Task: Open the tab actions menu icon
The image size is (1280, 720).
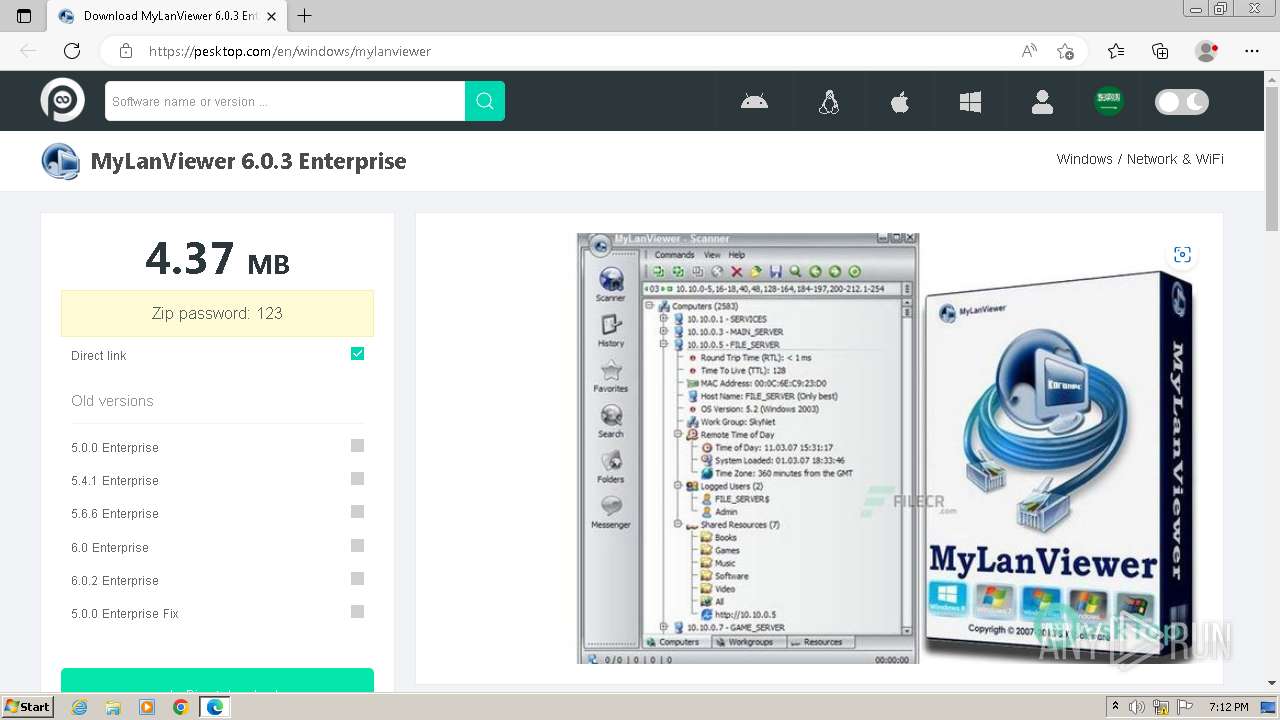Action: tap(24, 16)
